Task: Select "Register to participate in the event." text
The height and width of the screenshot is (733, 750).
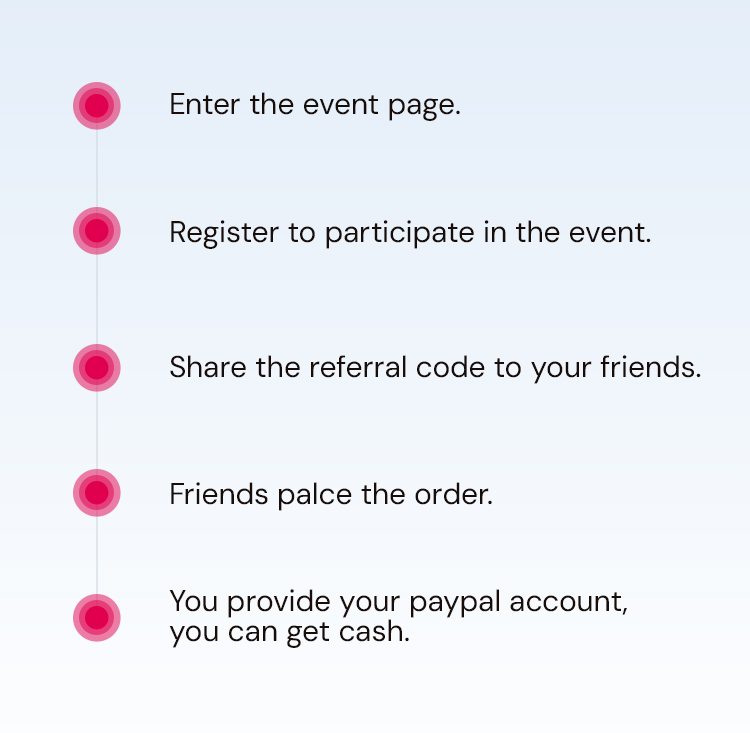Action: click(410, 233)
